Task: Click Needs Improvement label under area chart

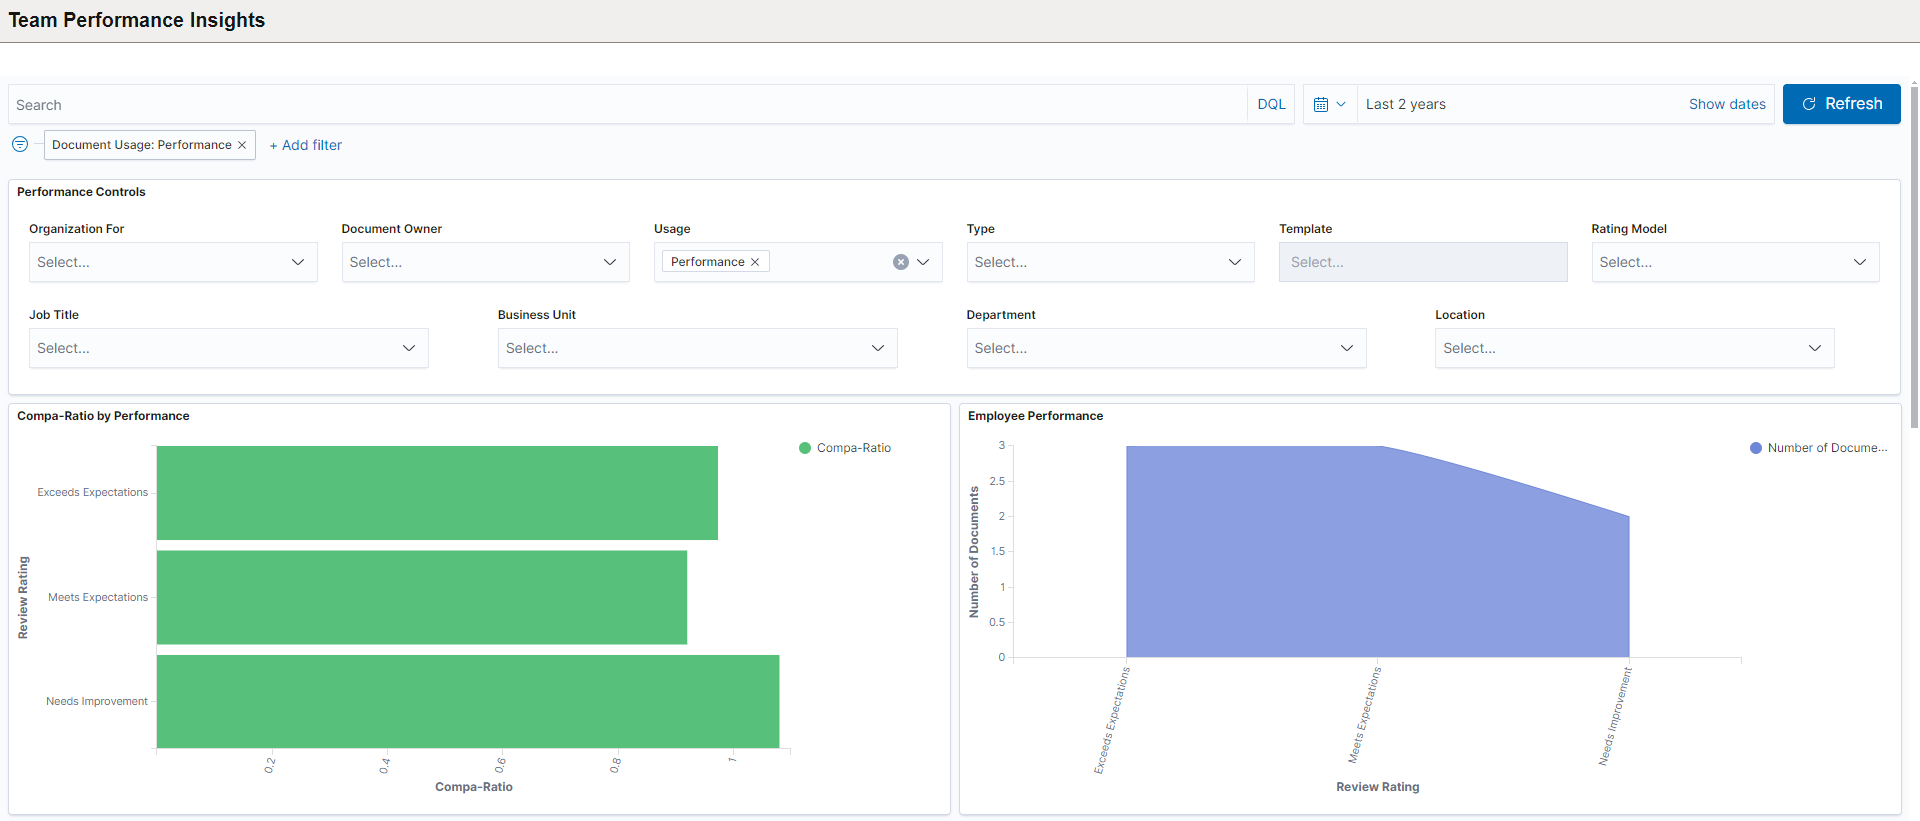Action: (1615, 717)
